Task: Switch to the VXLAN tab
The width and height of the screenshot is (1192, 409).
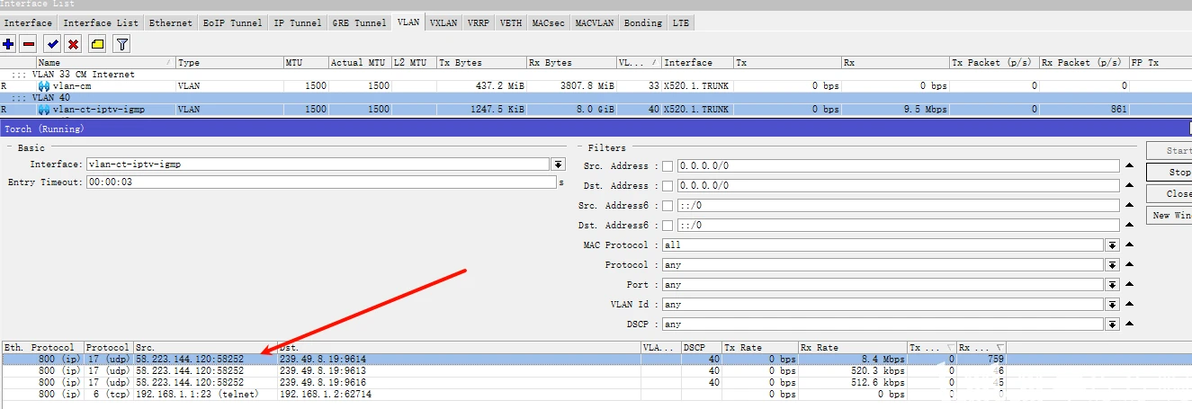Action: coord(443,23)
